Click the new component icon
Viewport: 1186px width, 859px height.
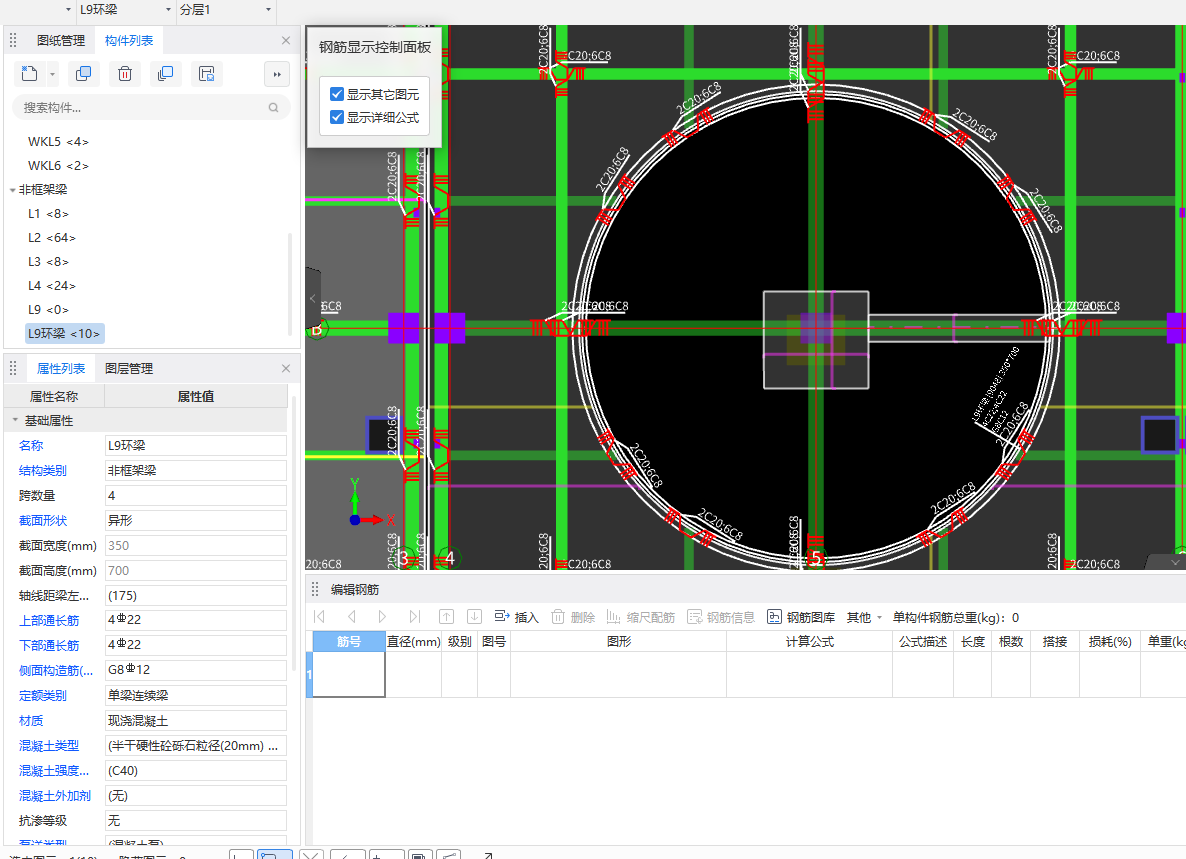click(29, 73)
